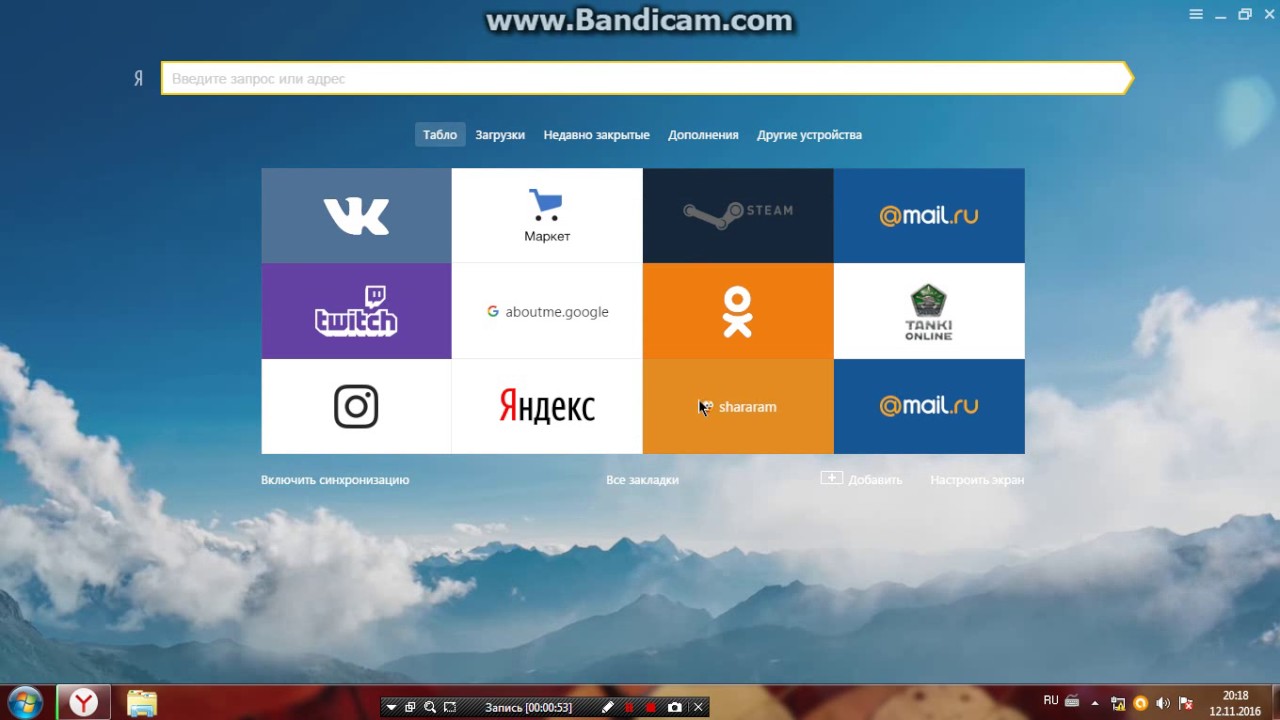Open the shararam tile

738,406
